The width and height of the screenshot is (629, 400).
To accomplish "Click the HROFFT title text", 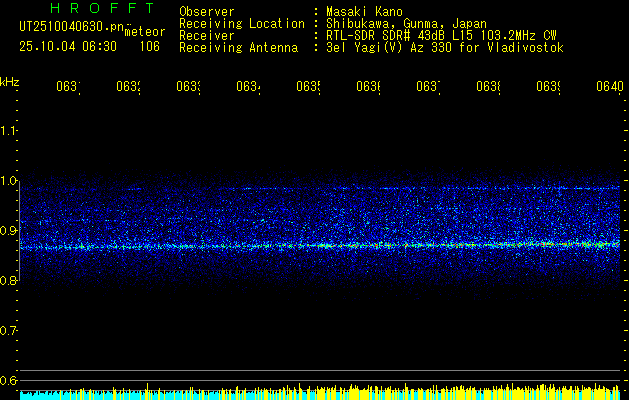I will pyautogui.click(x=103, y=8).
